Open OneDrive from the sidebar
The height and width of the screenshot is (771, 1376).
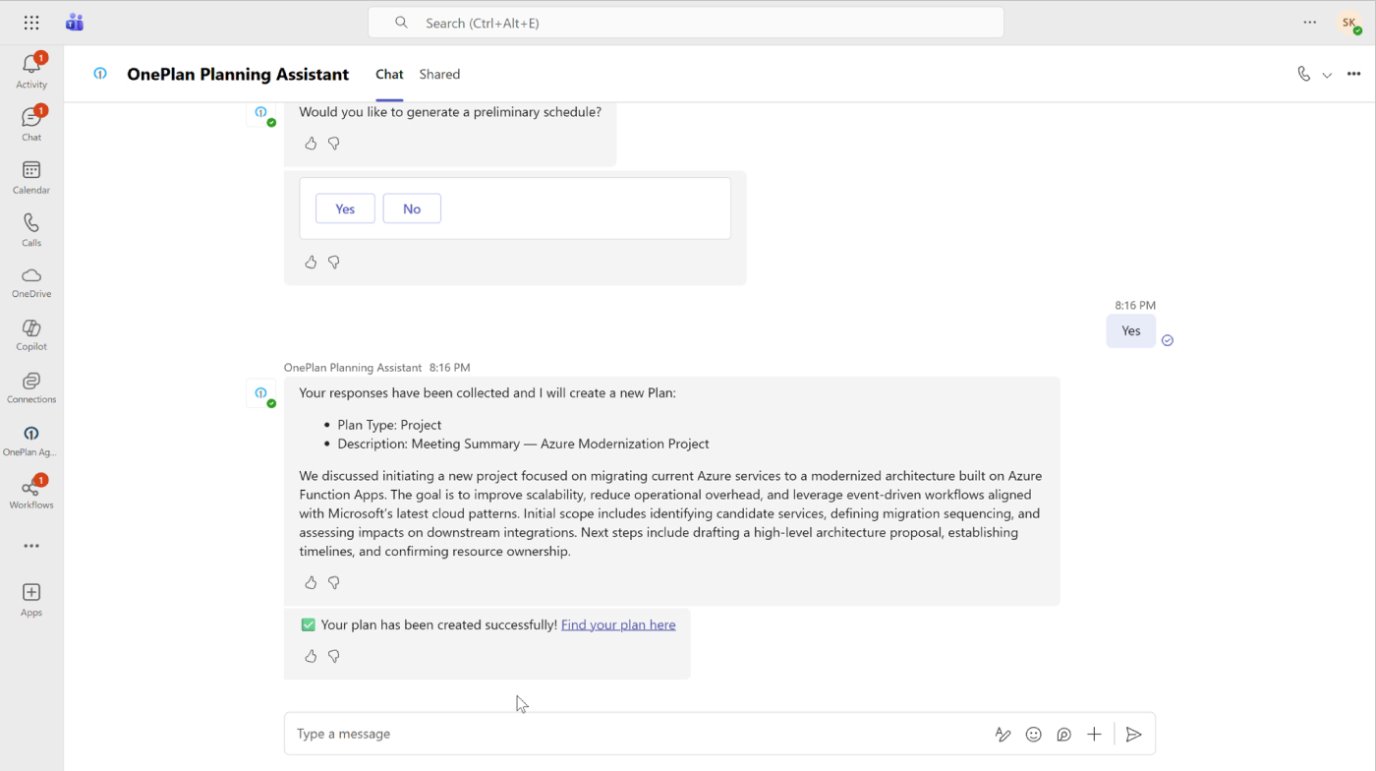pos(31,282)
